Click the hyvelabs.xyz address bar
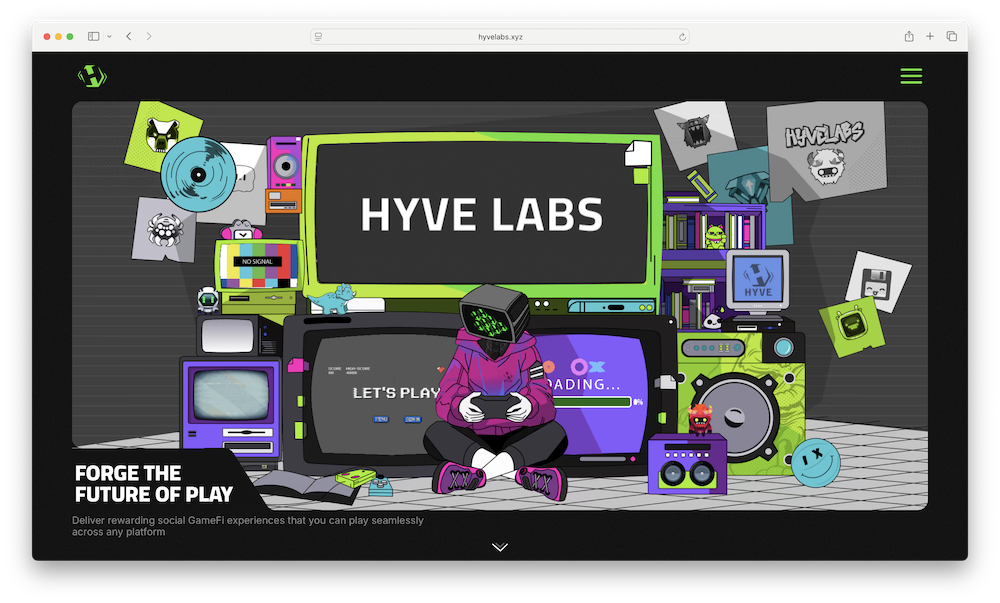The height and width of the screenshot is (603, 1000). point(500,36)
